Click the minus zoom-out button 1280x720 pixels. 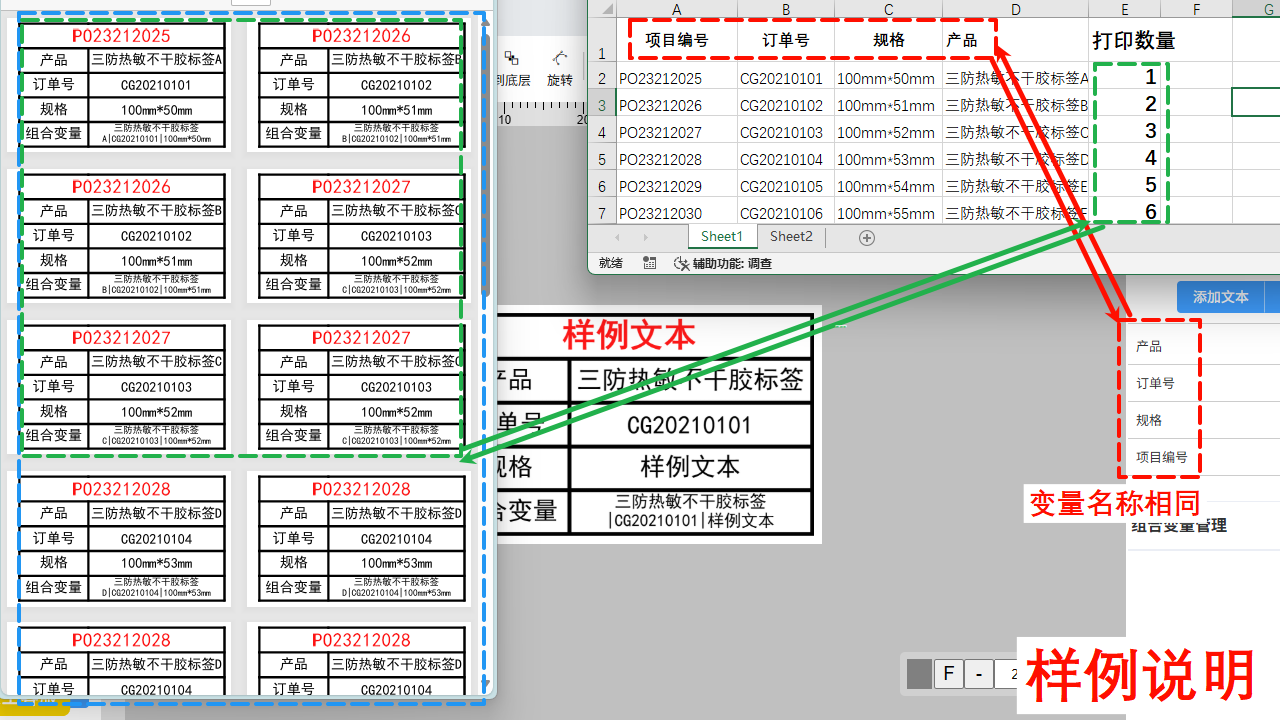point(979,674)
